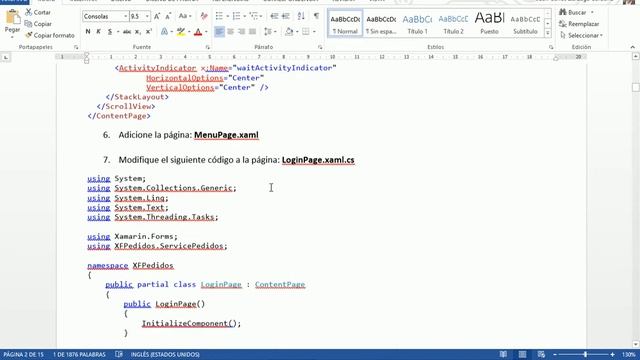This screenshot has height=360, width=640.
Task: Collapse the ribbon with the chevron
Action: (x=633, y=47)
